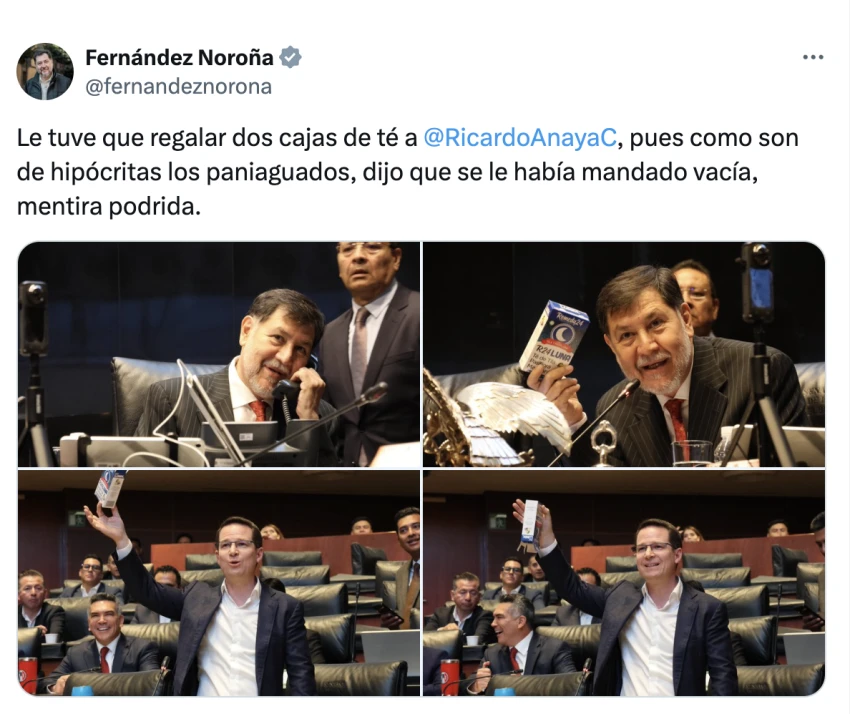Click the black telephone handset in first photo

pos(294,383)
